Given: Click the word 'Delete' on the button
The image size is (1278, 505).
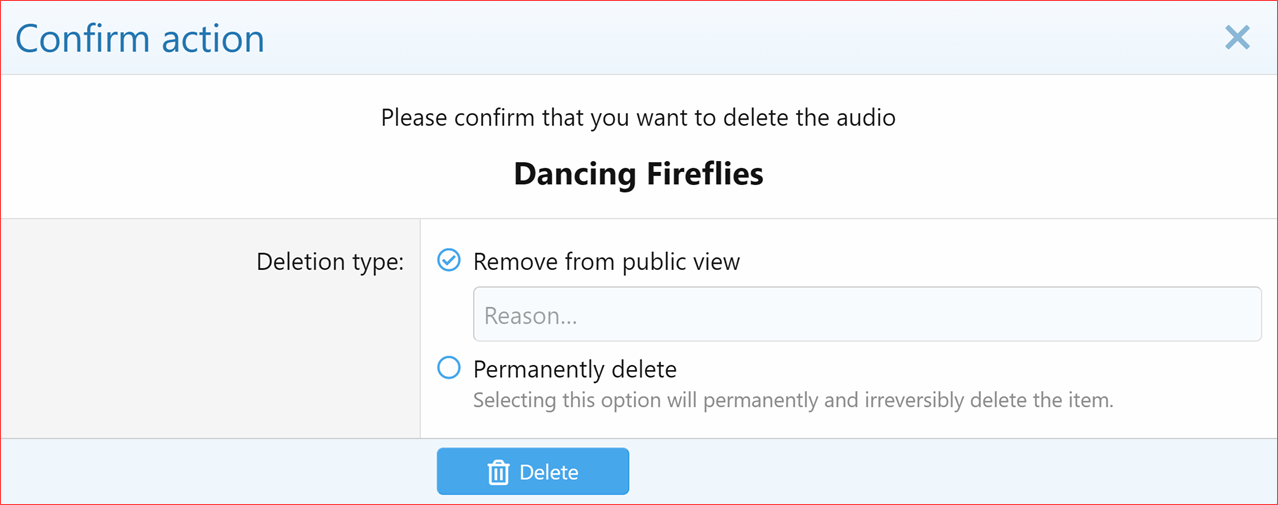Looking at the screenshot, I should tap(549, 472).
